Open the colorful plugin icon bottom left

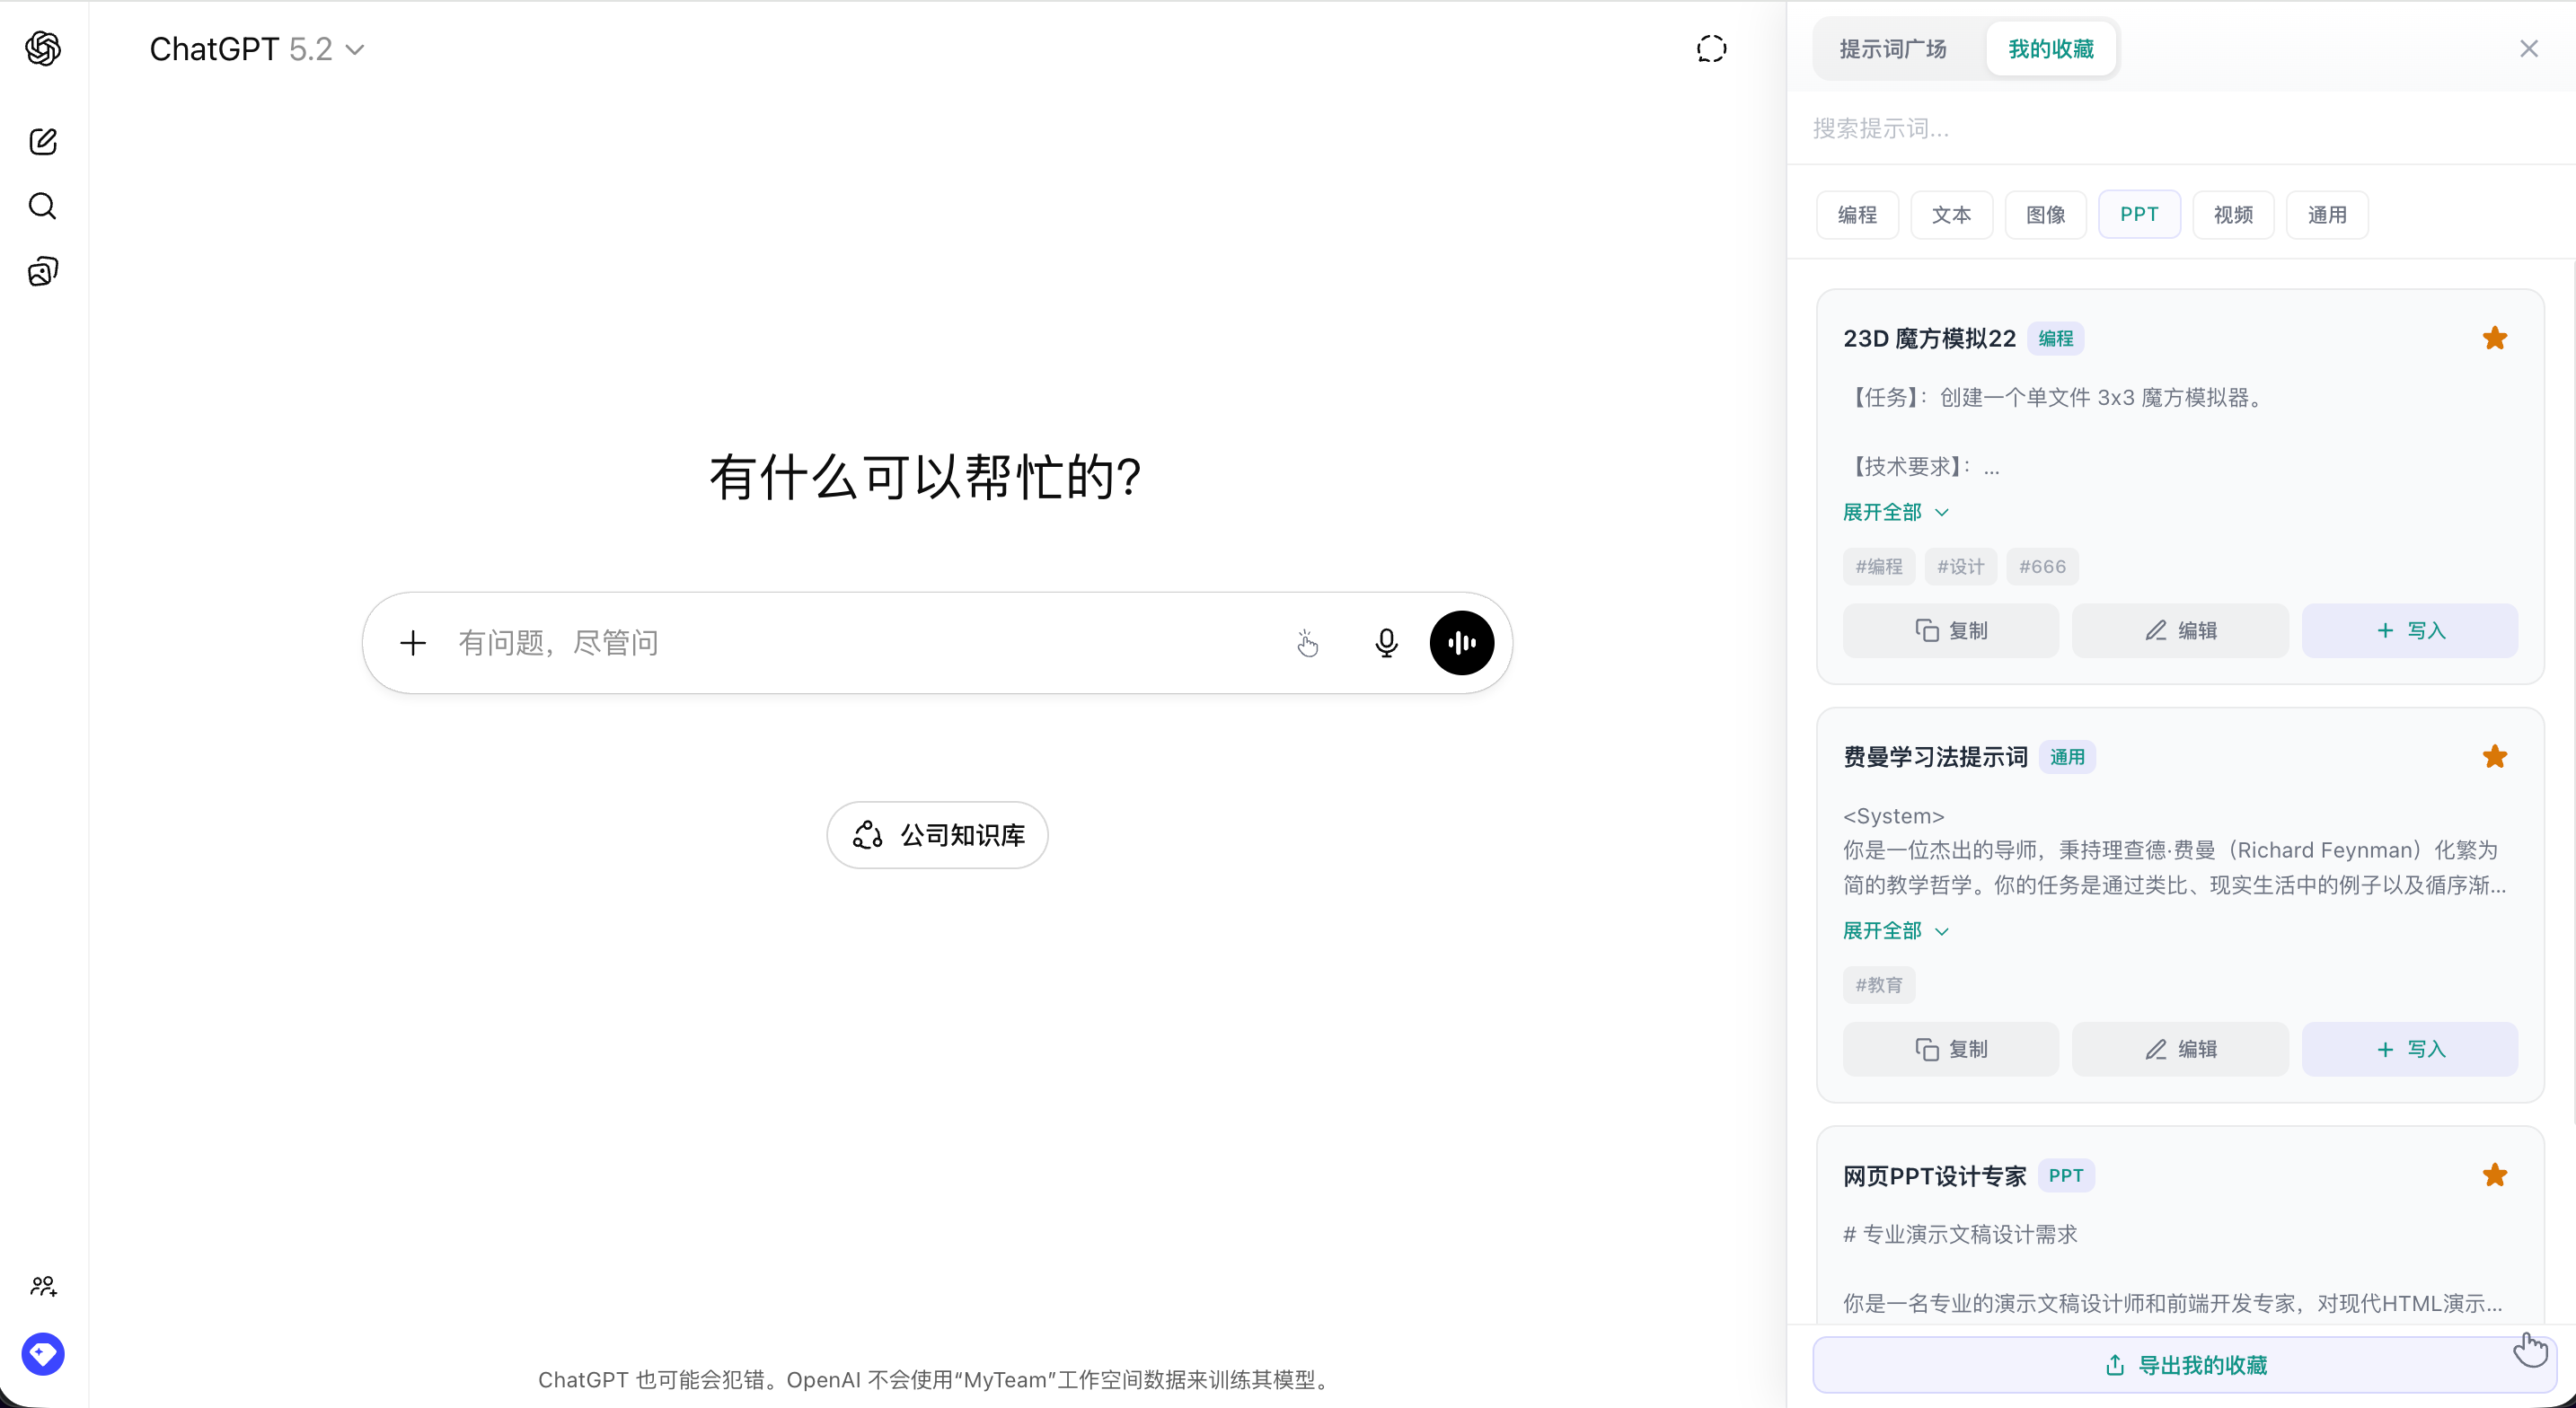click(x=43, y=1354)
